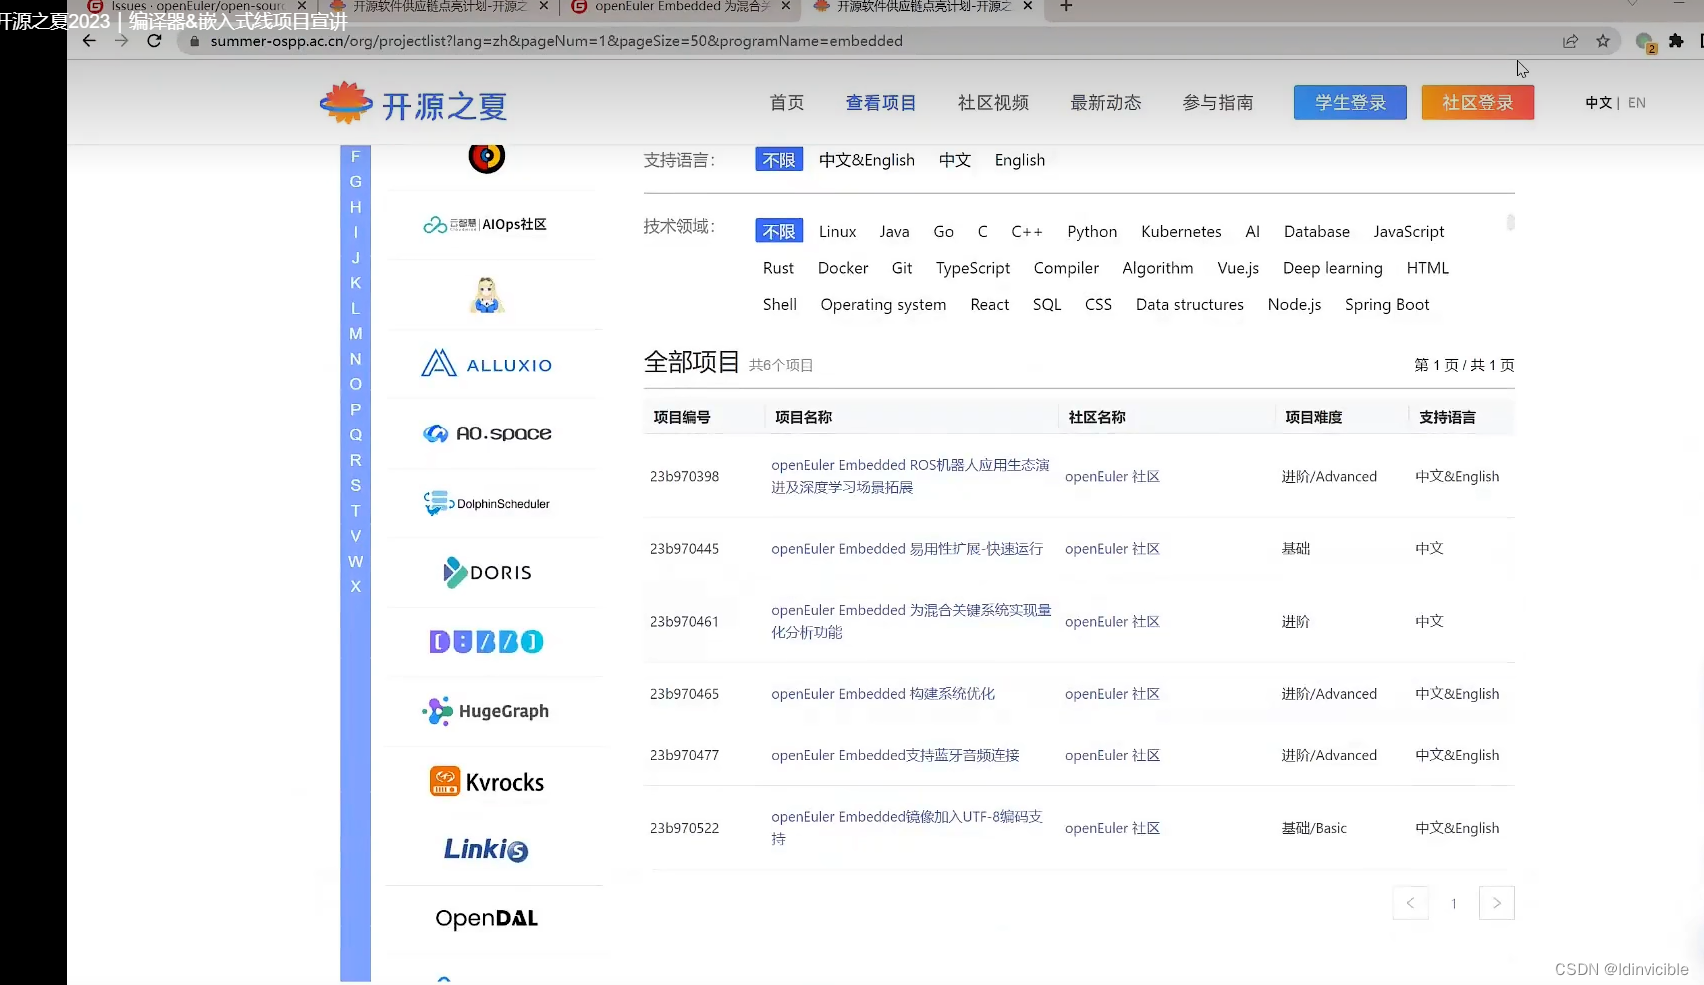Image resolution: width=1704 pixels, height=985 pixels.
Task: Select the anime girl avatar community logo
Action: (487, 295)
